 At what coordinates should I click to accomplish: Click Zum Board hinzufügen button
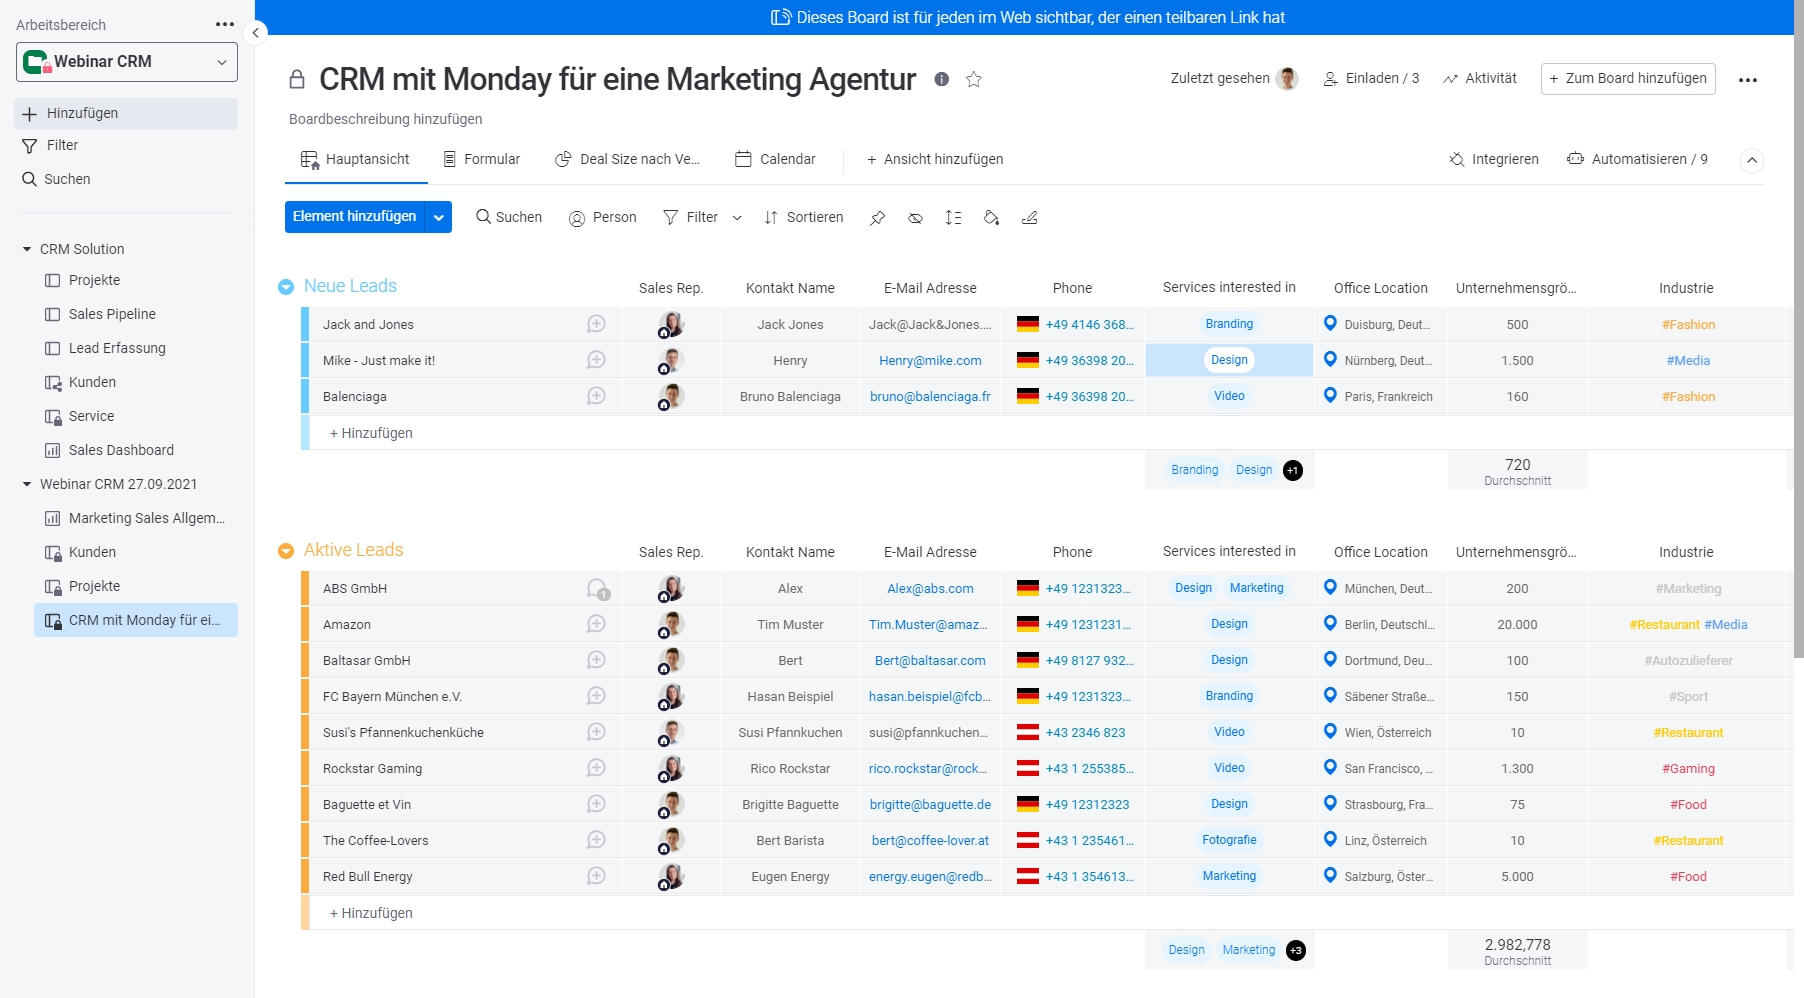1628,79
